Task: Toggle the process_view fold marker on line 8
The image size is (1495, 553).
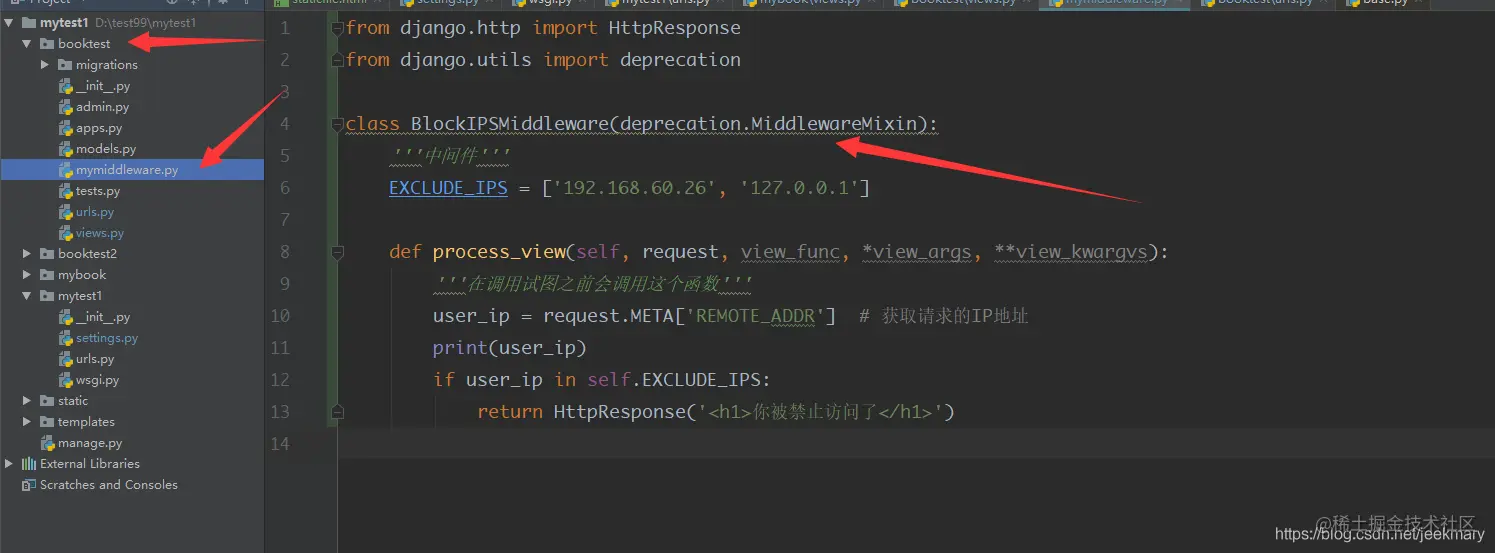Action: (337, 252)
